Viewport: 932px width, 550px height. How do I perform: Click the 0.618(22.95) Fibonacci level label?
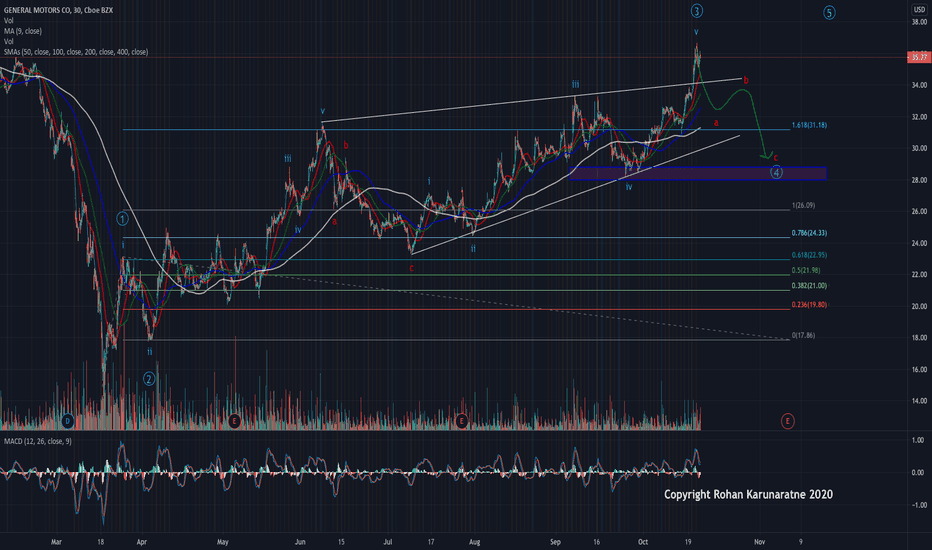[809, 255]
